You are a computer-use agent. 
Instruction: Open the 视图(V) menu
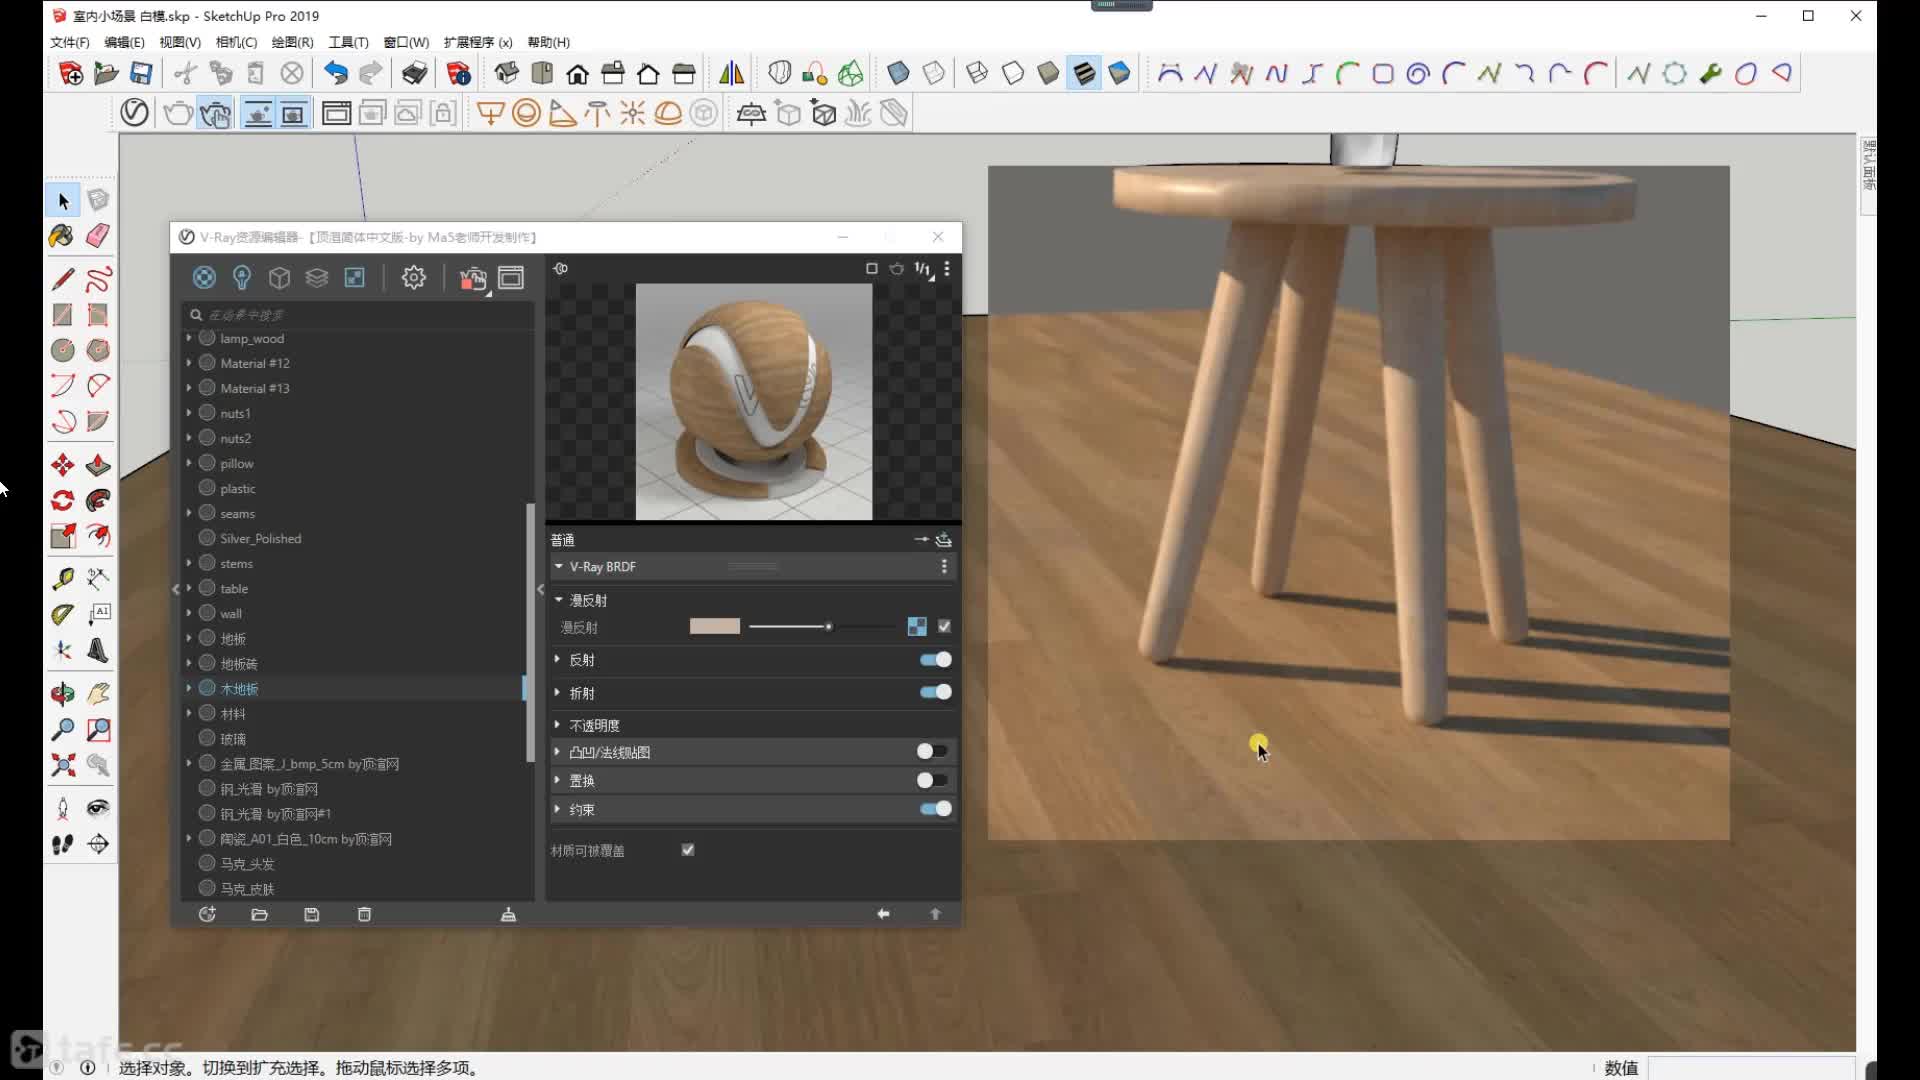180,42
